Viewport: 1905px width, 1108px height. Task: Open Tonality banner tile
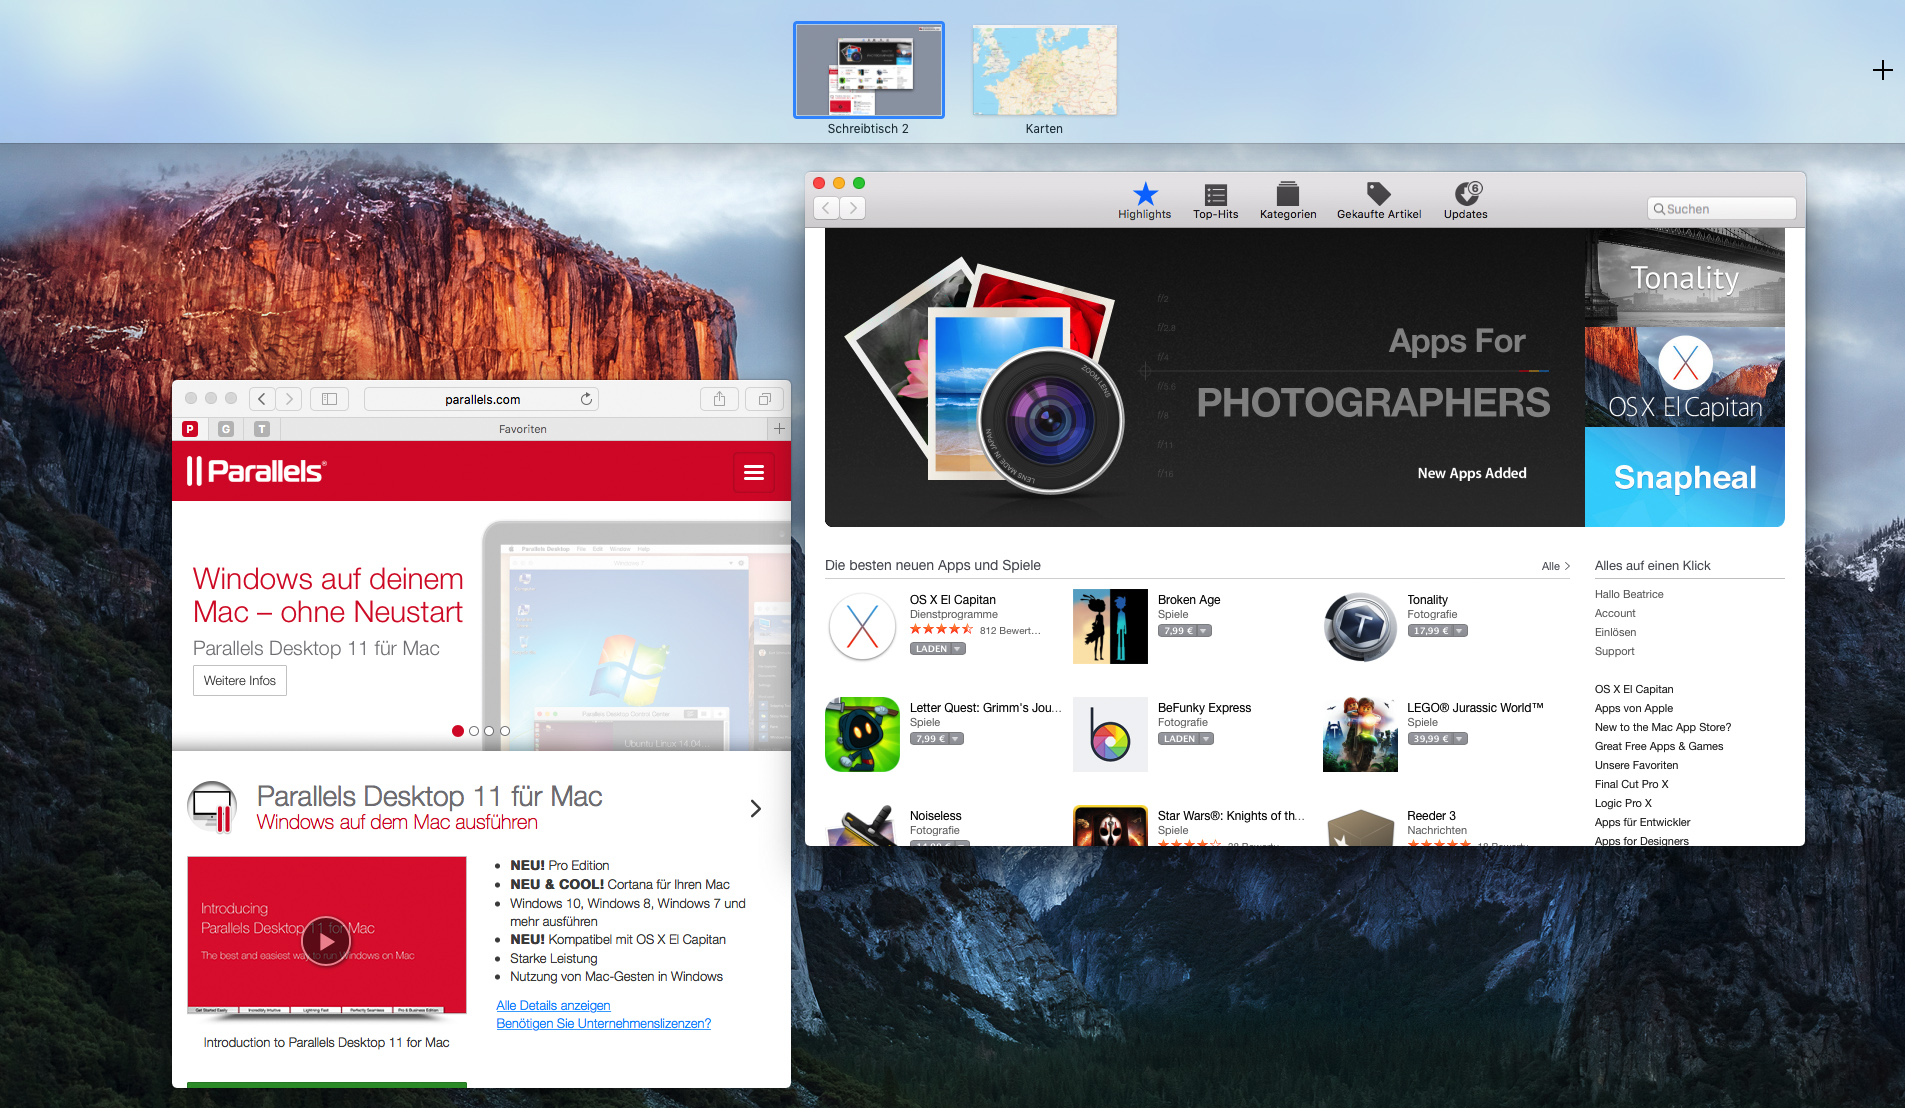[1685, 277]
